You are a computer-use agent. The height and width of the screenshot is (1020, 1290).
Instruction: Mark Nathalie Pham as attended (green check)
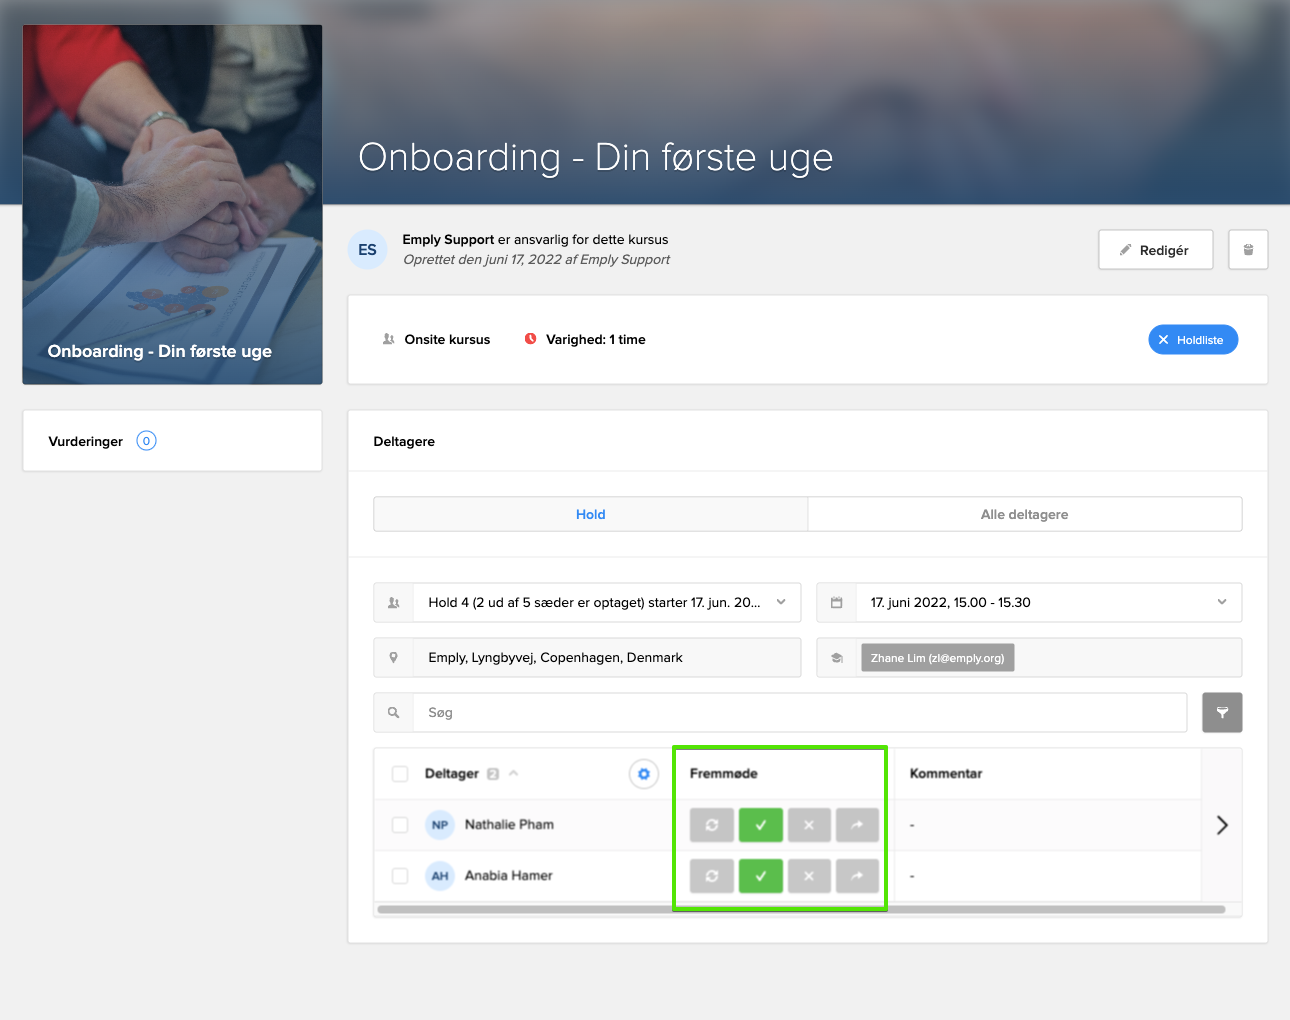(760, 825)
